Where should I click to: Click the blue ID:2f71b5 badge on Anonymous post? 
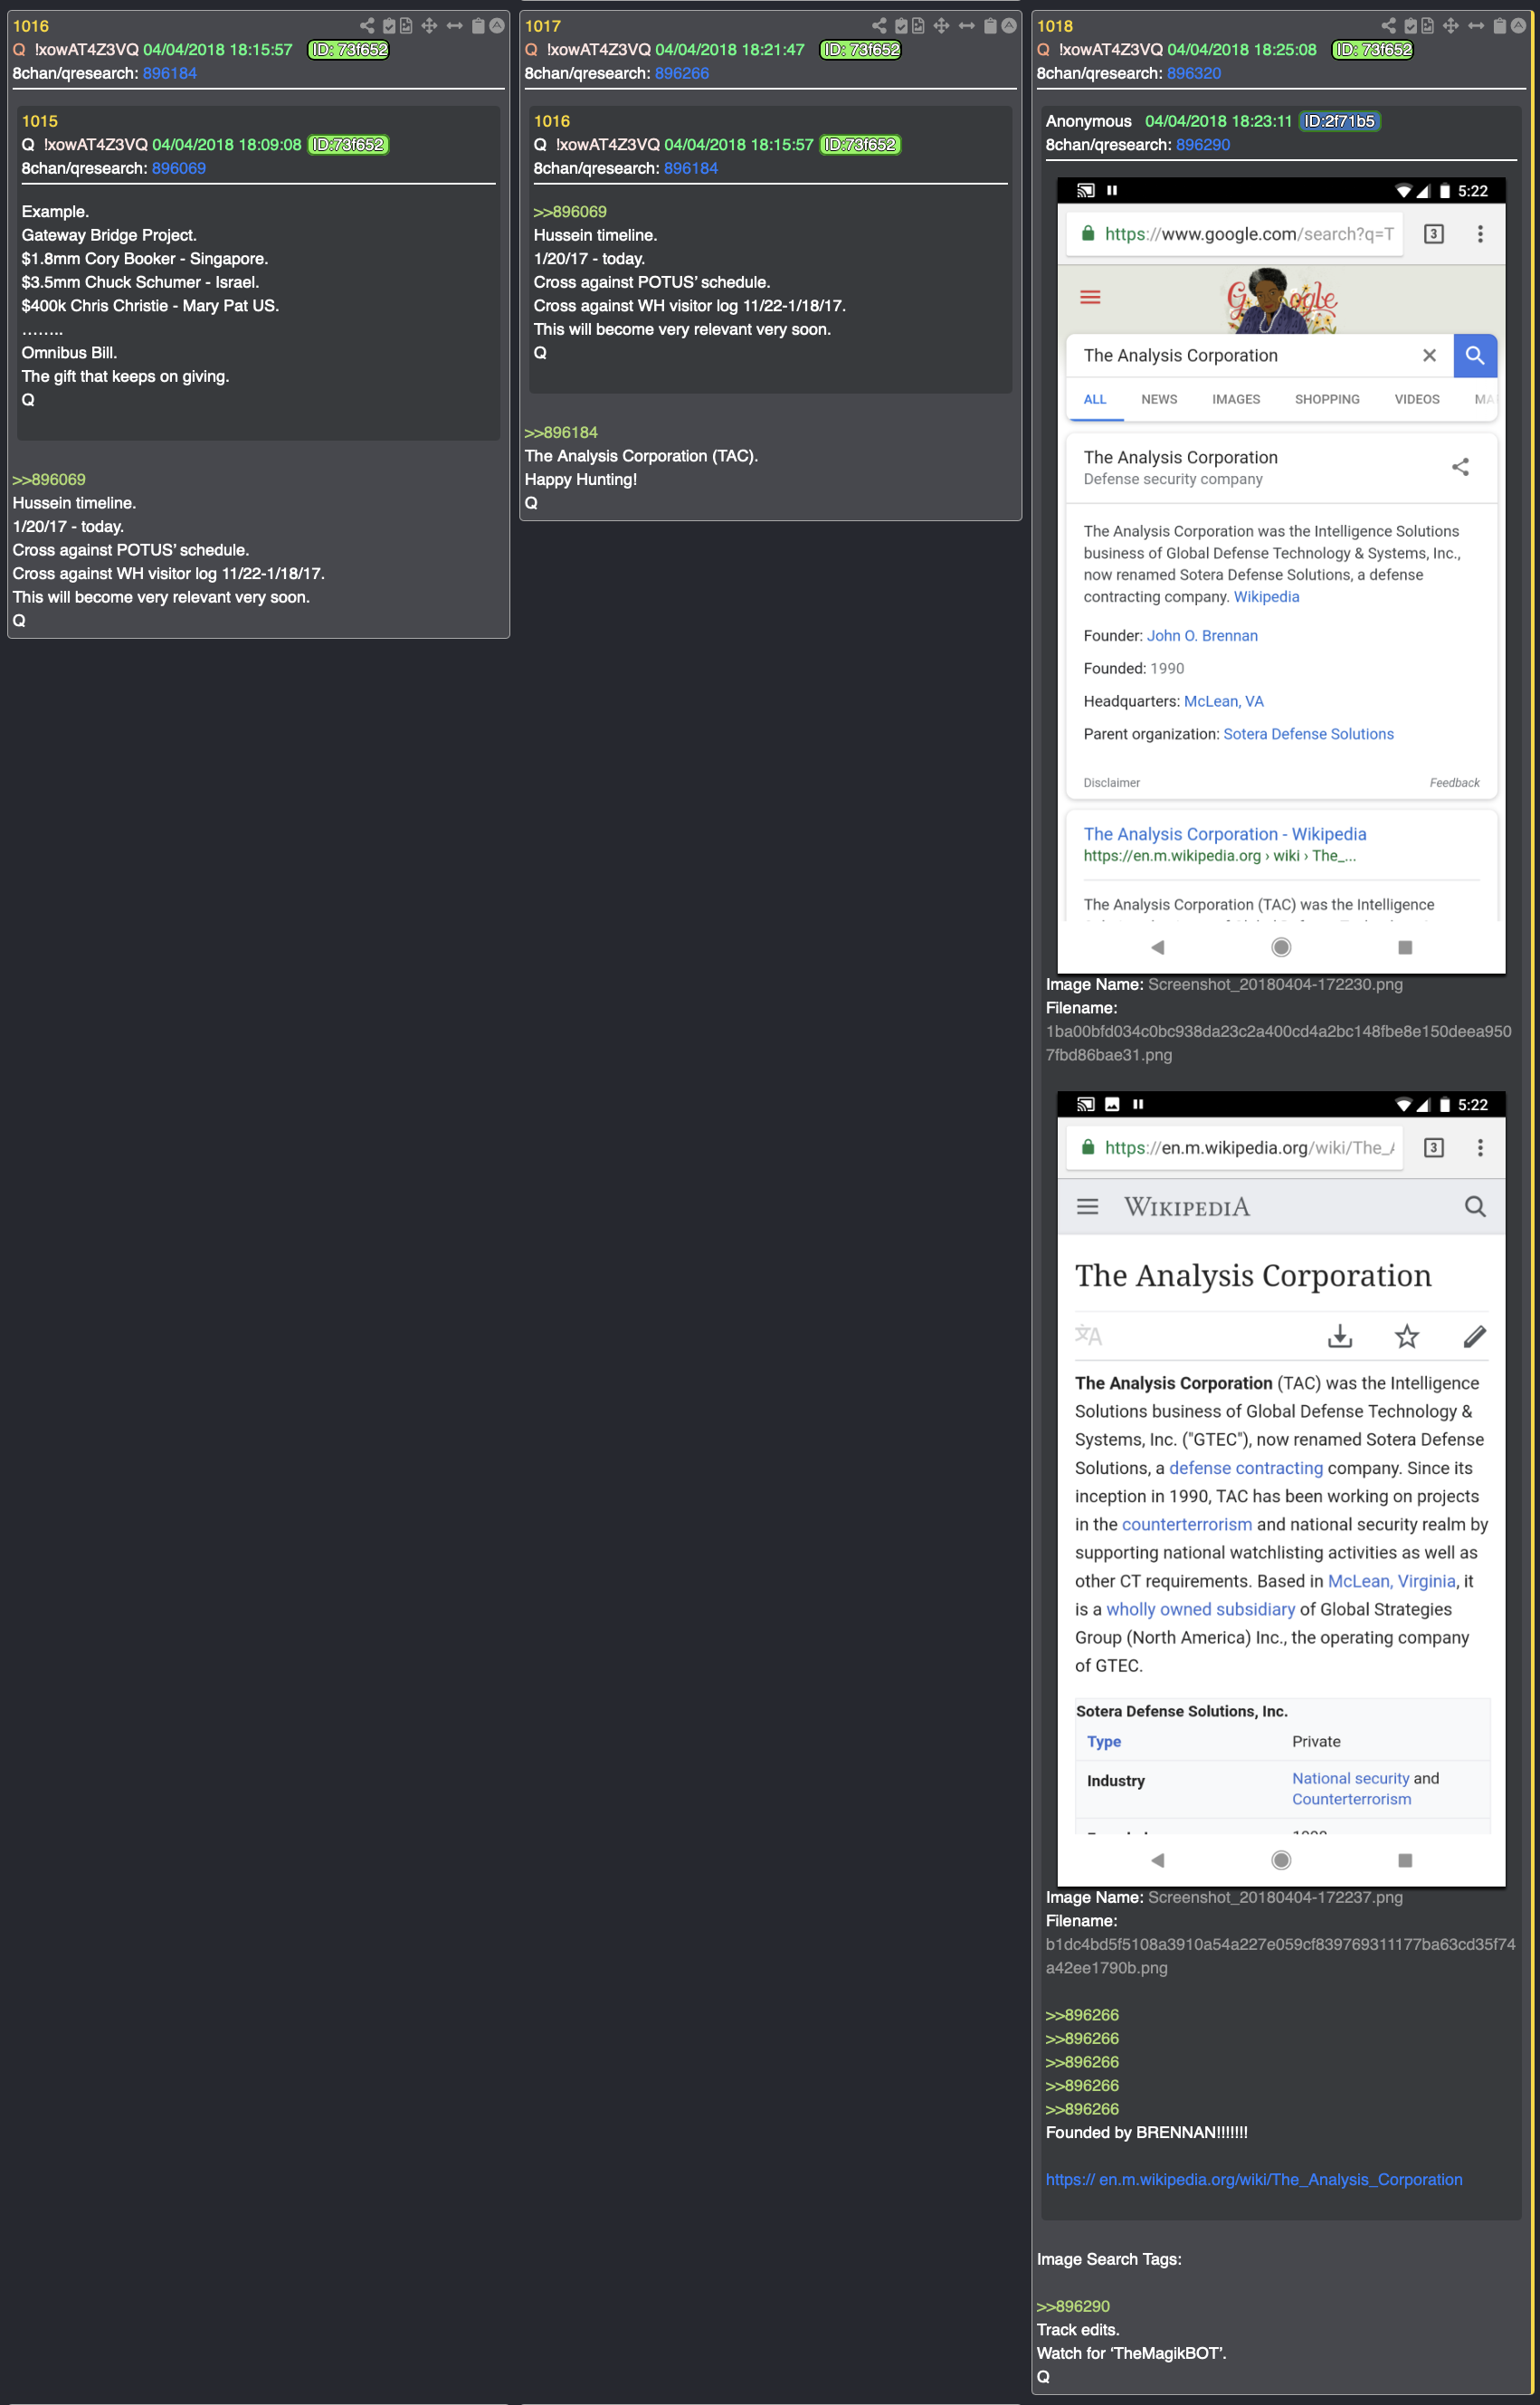(1339, 121)
